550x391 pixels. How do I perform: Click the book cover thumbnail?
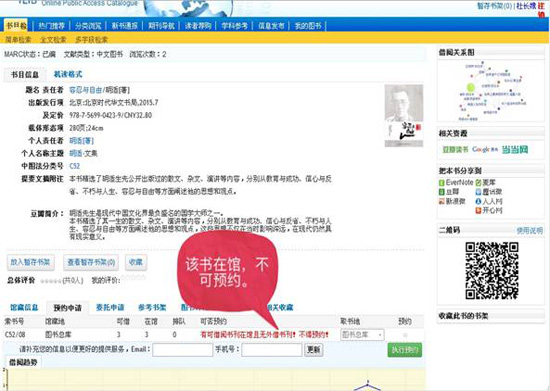click(x=404, y=115)
